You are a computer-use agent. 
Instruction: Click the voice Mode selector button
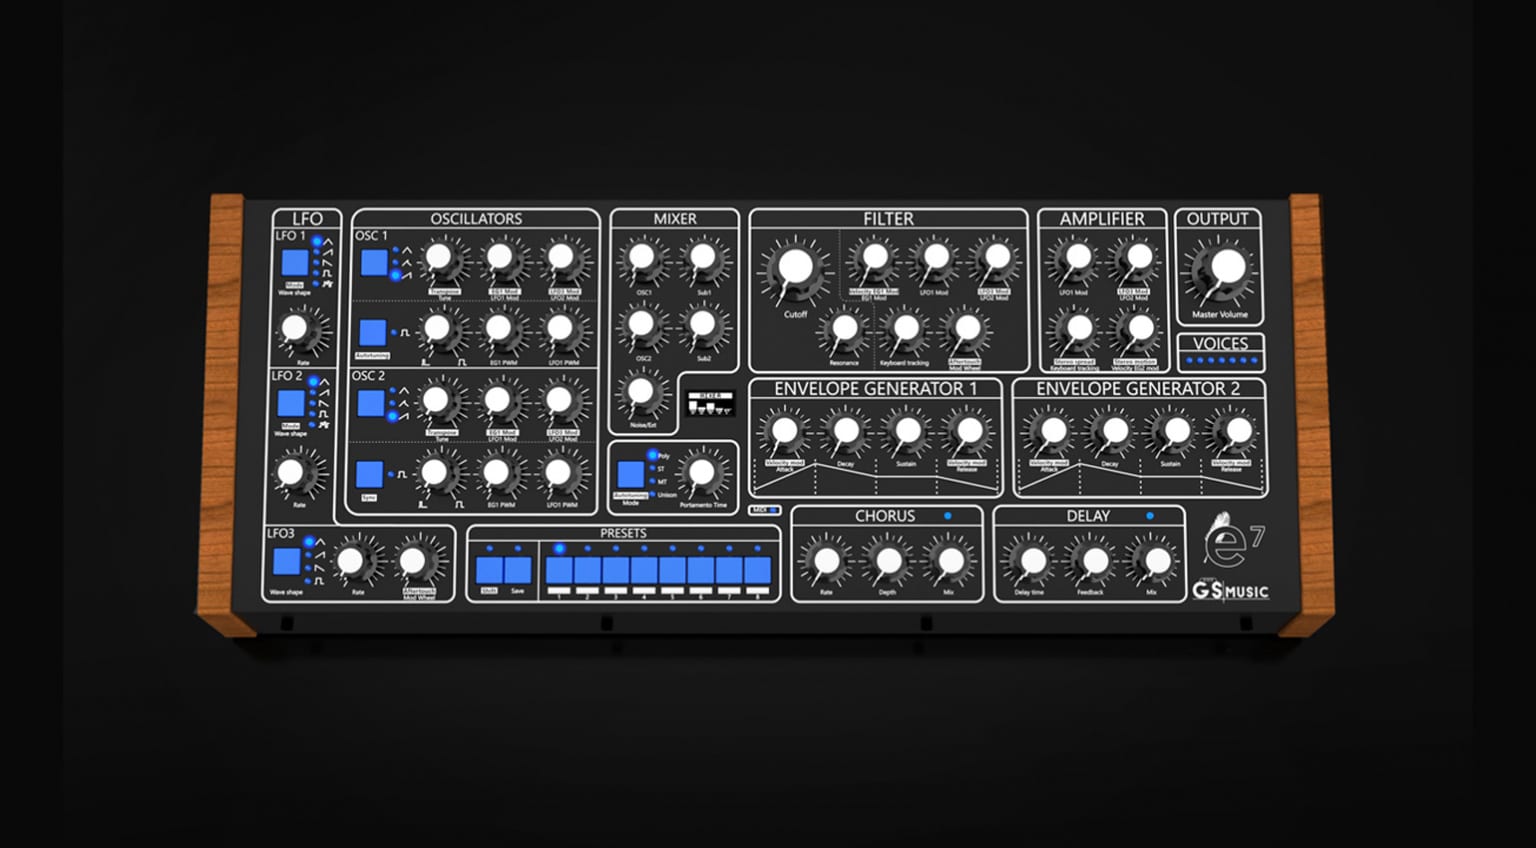coord(631,474)
